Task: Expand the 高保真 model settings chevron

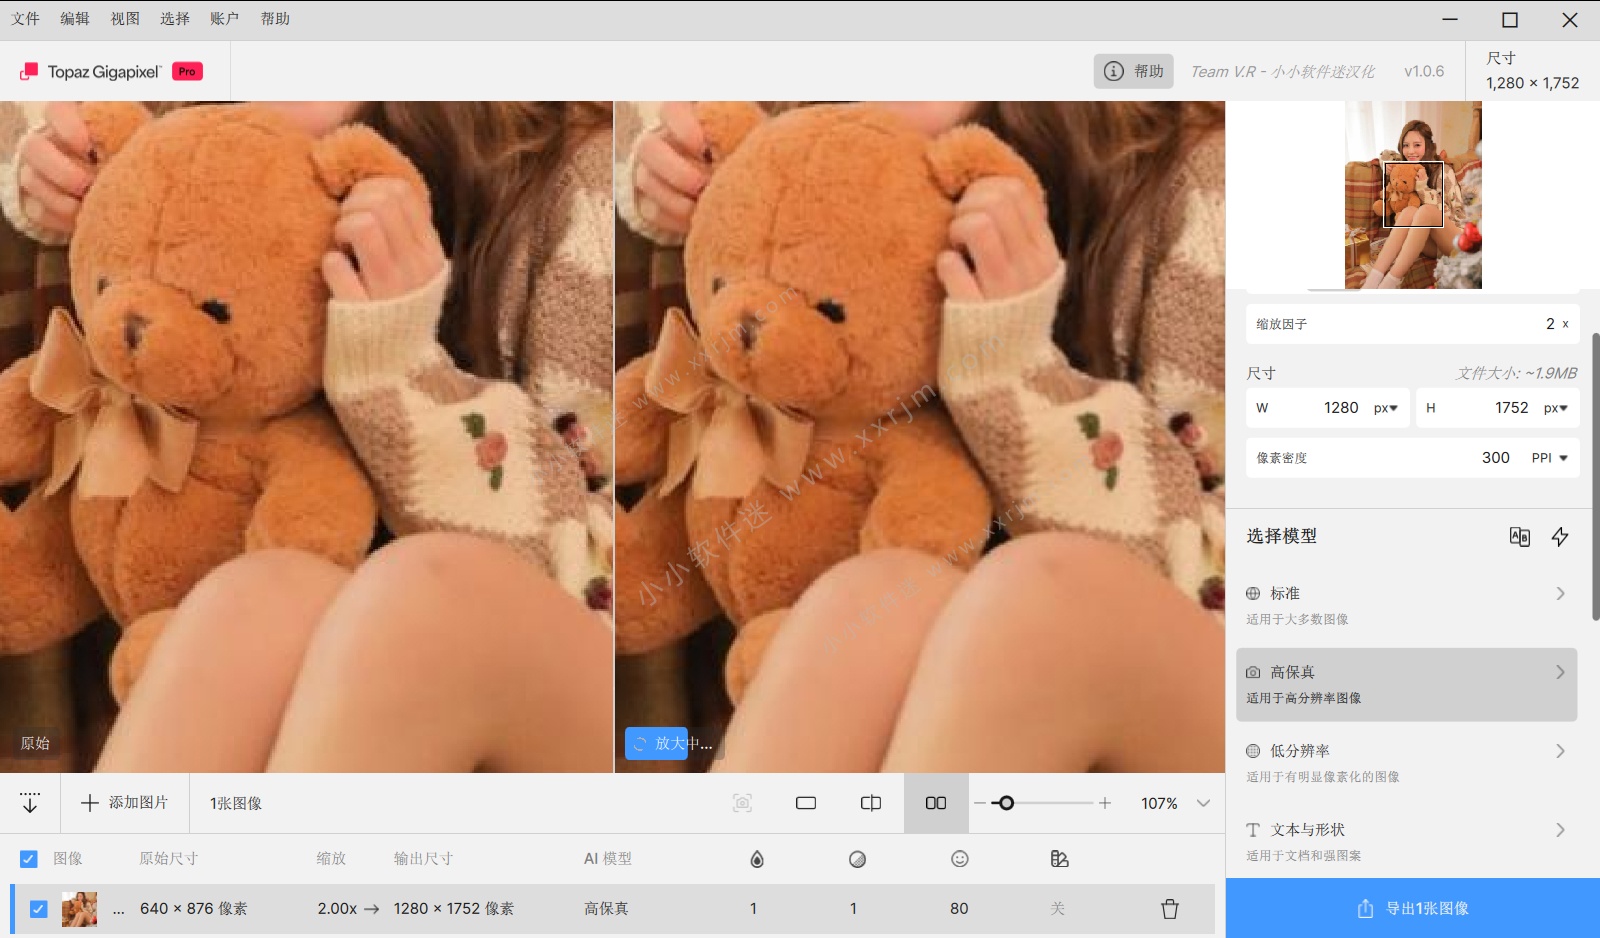Action: [x=1561, y=672]
